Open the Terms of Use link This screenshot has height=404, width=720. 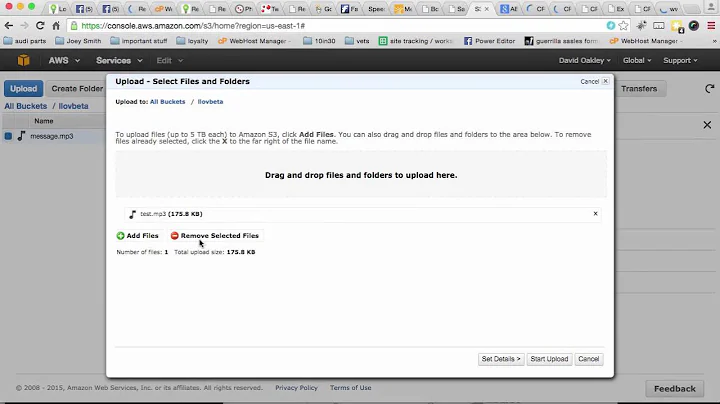click(x=350, y=388)
